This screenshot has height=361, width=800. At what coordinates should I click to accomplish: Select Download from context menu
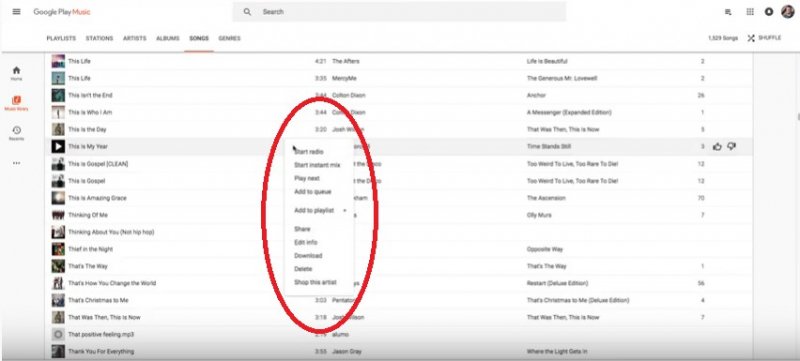tap(308, 256)
